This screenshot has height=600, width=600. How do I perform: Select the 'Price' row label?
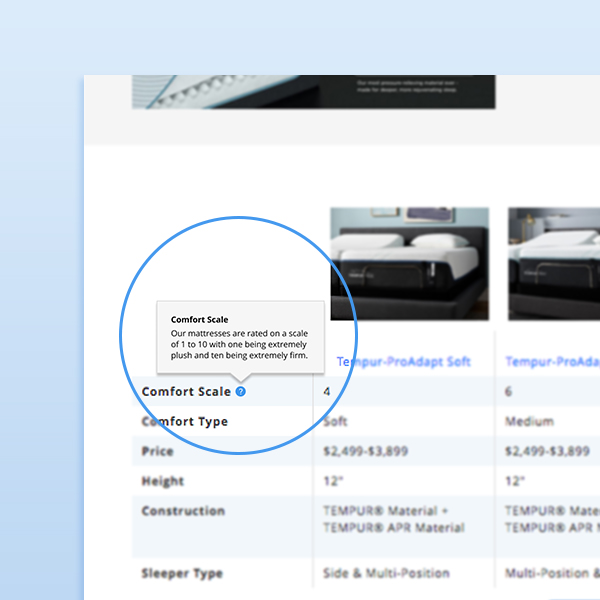[157, 451]
